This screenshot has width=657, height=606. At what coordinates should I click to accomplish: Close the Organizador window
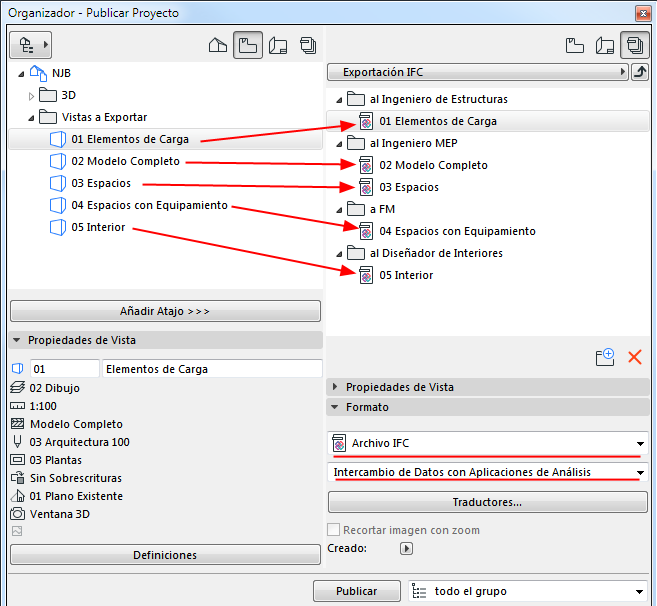point(643,13)
